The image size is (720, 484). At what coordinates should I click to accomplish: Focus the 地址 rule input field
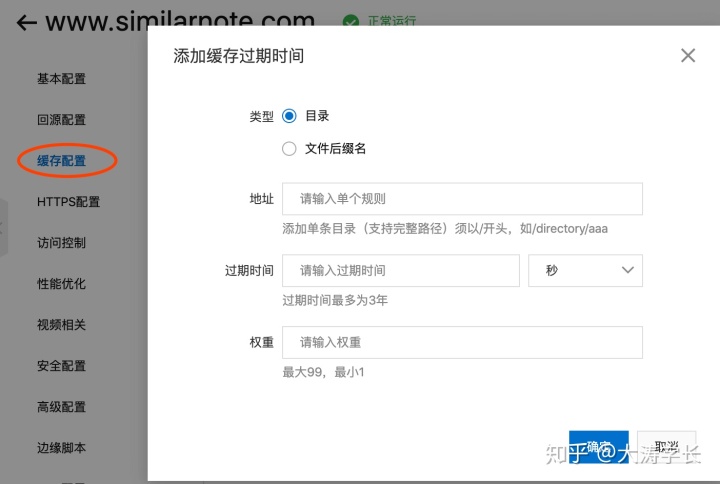(462, 199)
